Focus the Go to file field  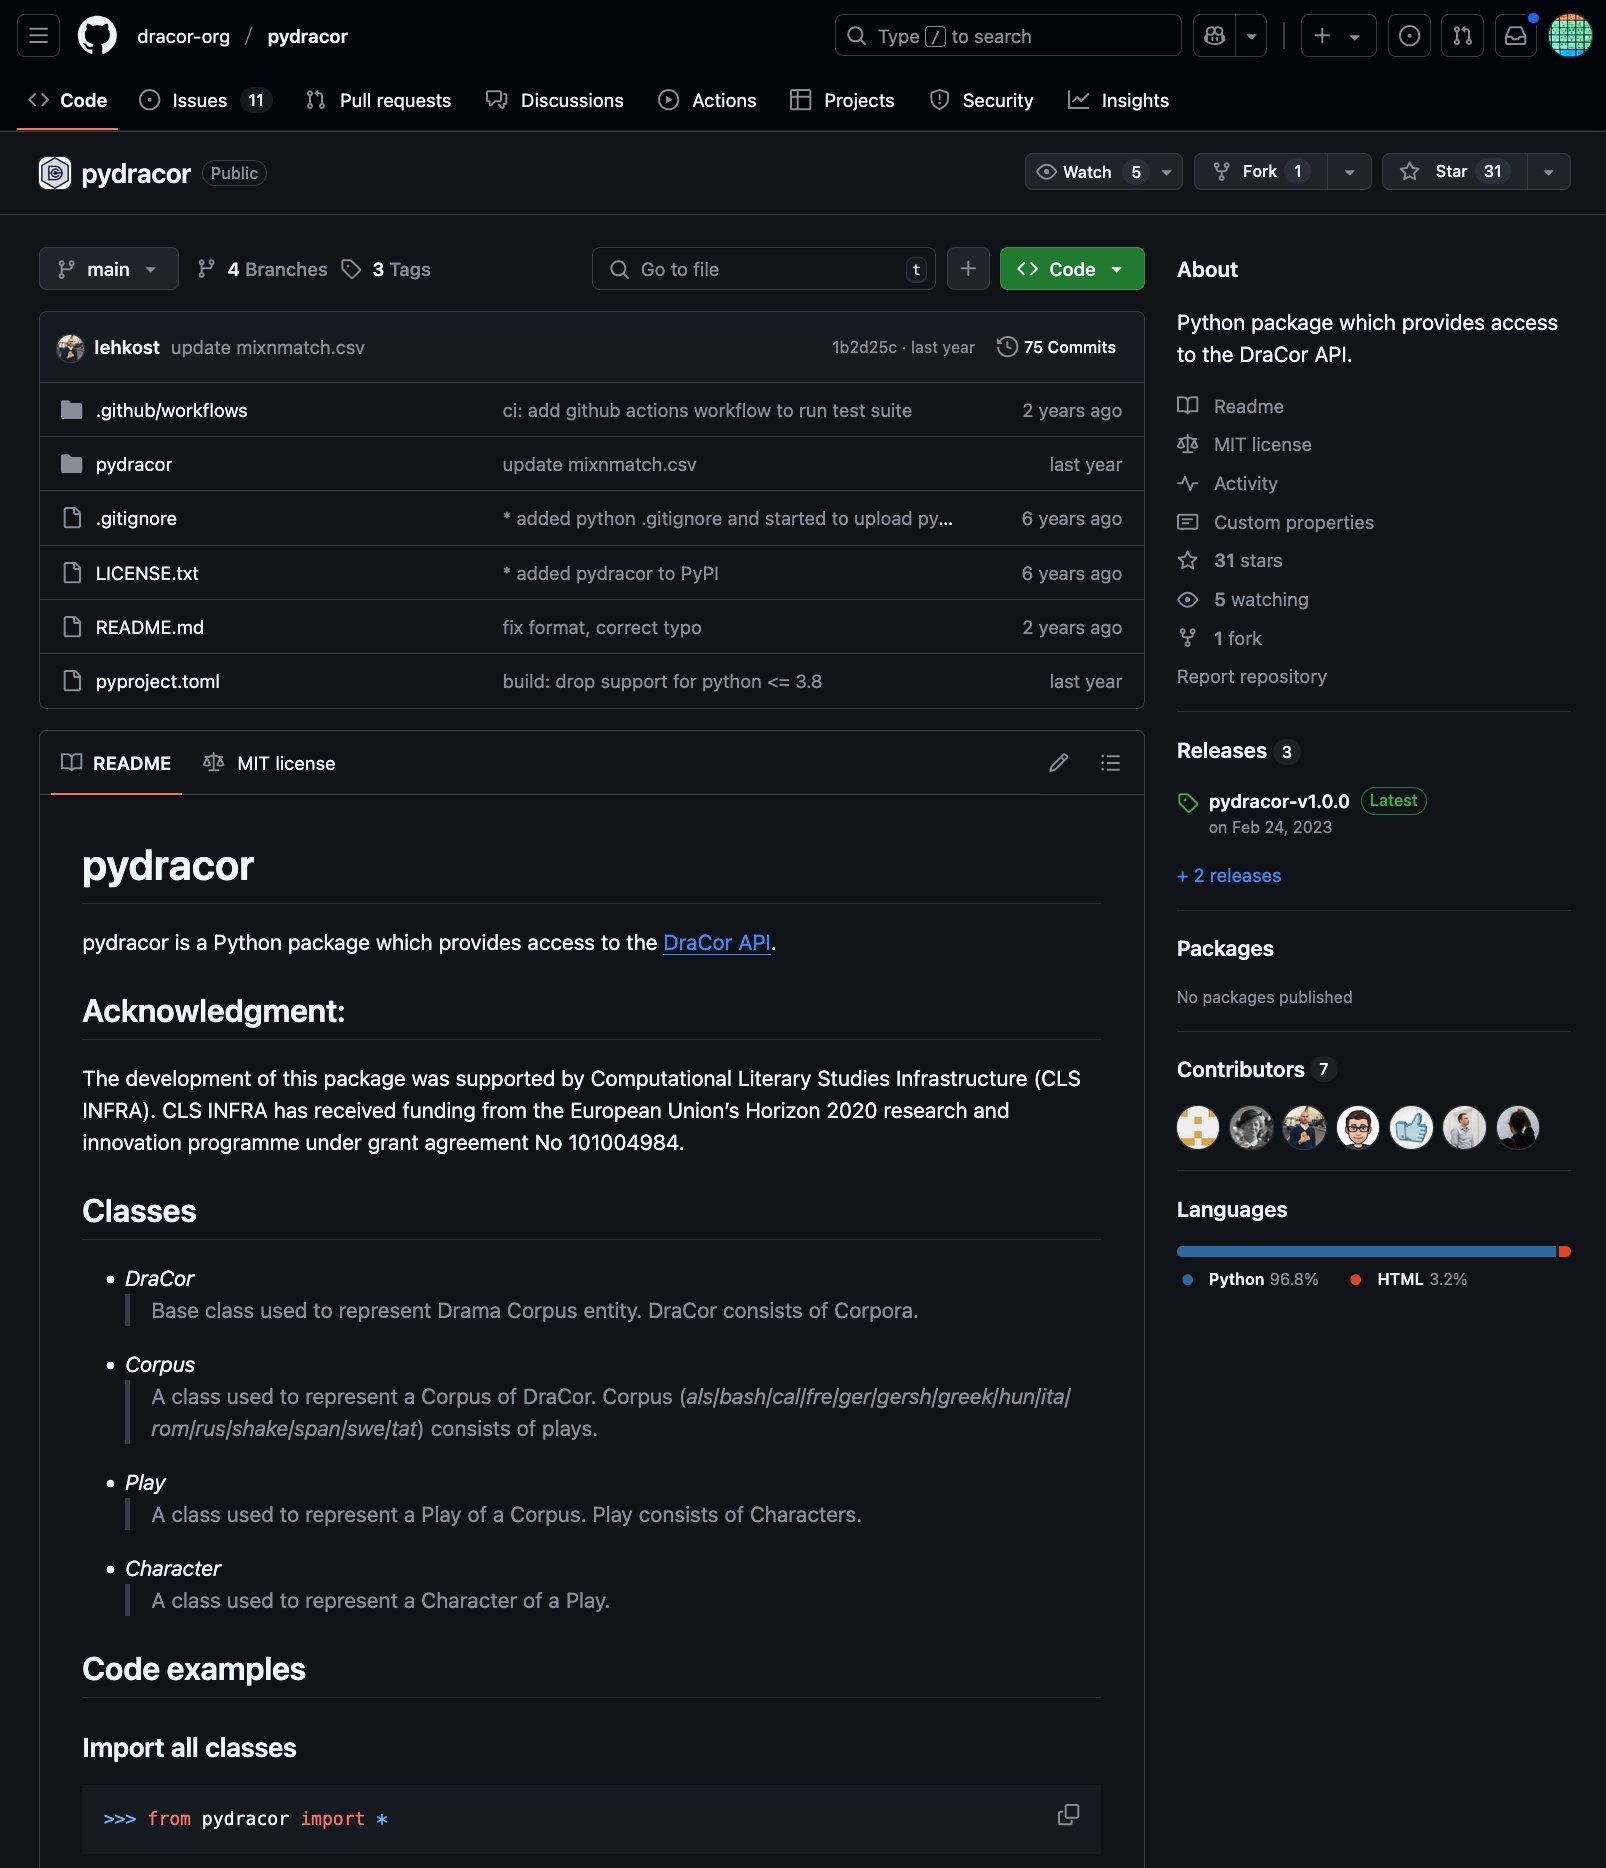pyautogui.click(x=764, y=269)
